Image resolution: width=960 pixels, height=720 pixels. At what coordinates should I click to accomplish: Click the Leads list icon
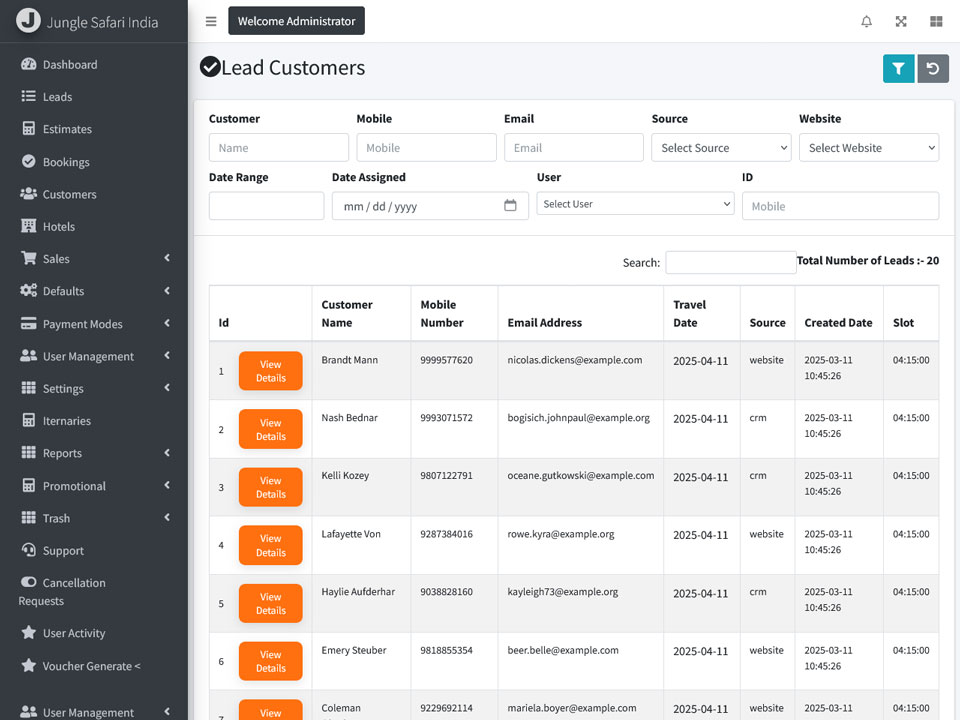(x=28, y=97)
